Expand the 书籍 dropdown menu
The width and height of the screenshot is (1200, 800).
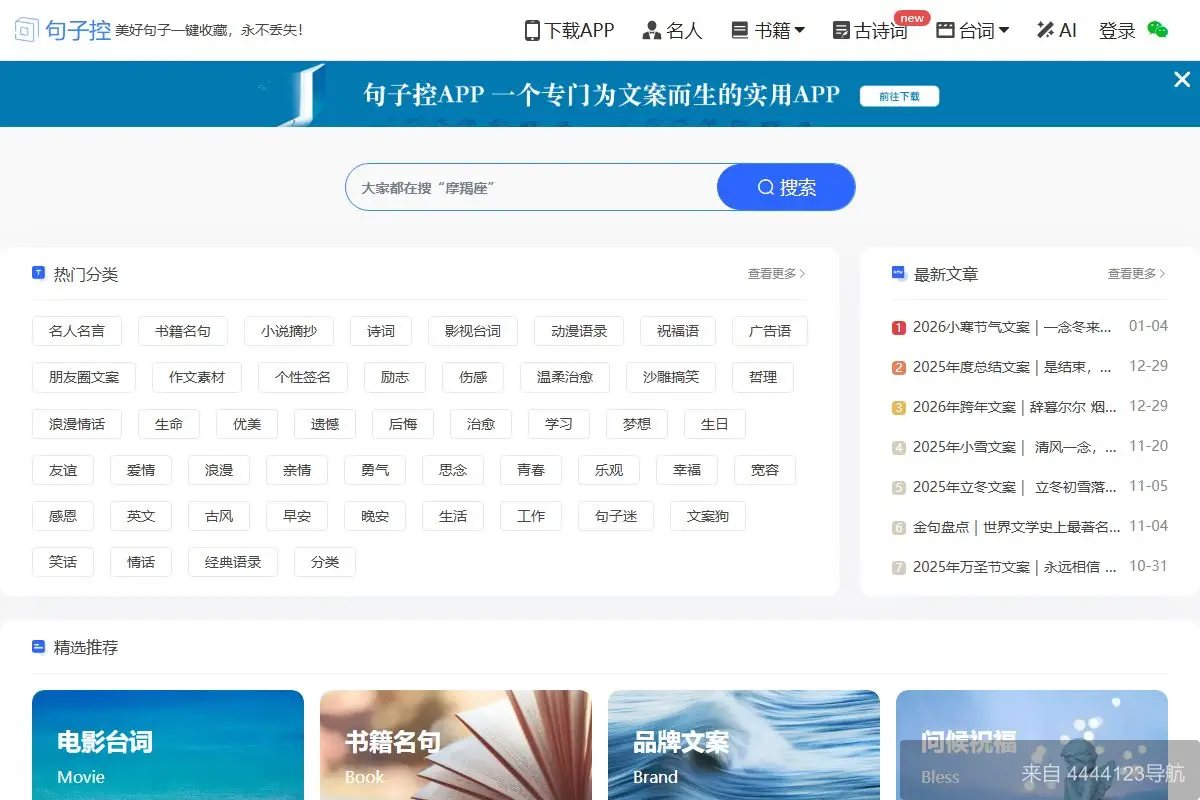pyautogui.click(x=766, y=30)
